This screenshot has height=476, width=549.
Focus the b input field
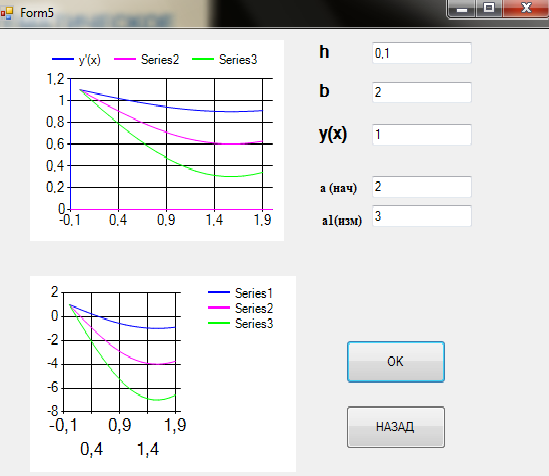pyautogui.click(x=422, y=92)
